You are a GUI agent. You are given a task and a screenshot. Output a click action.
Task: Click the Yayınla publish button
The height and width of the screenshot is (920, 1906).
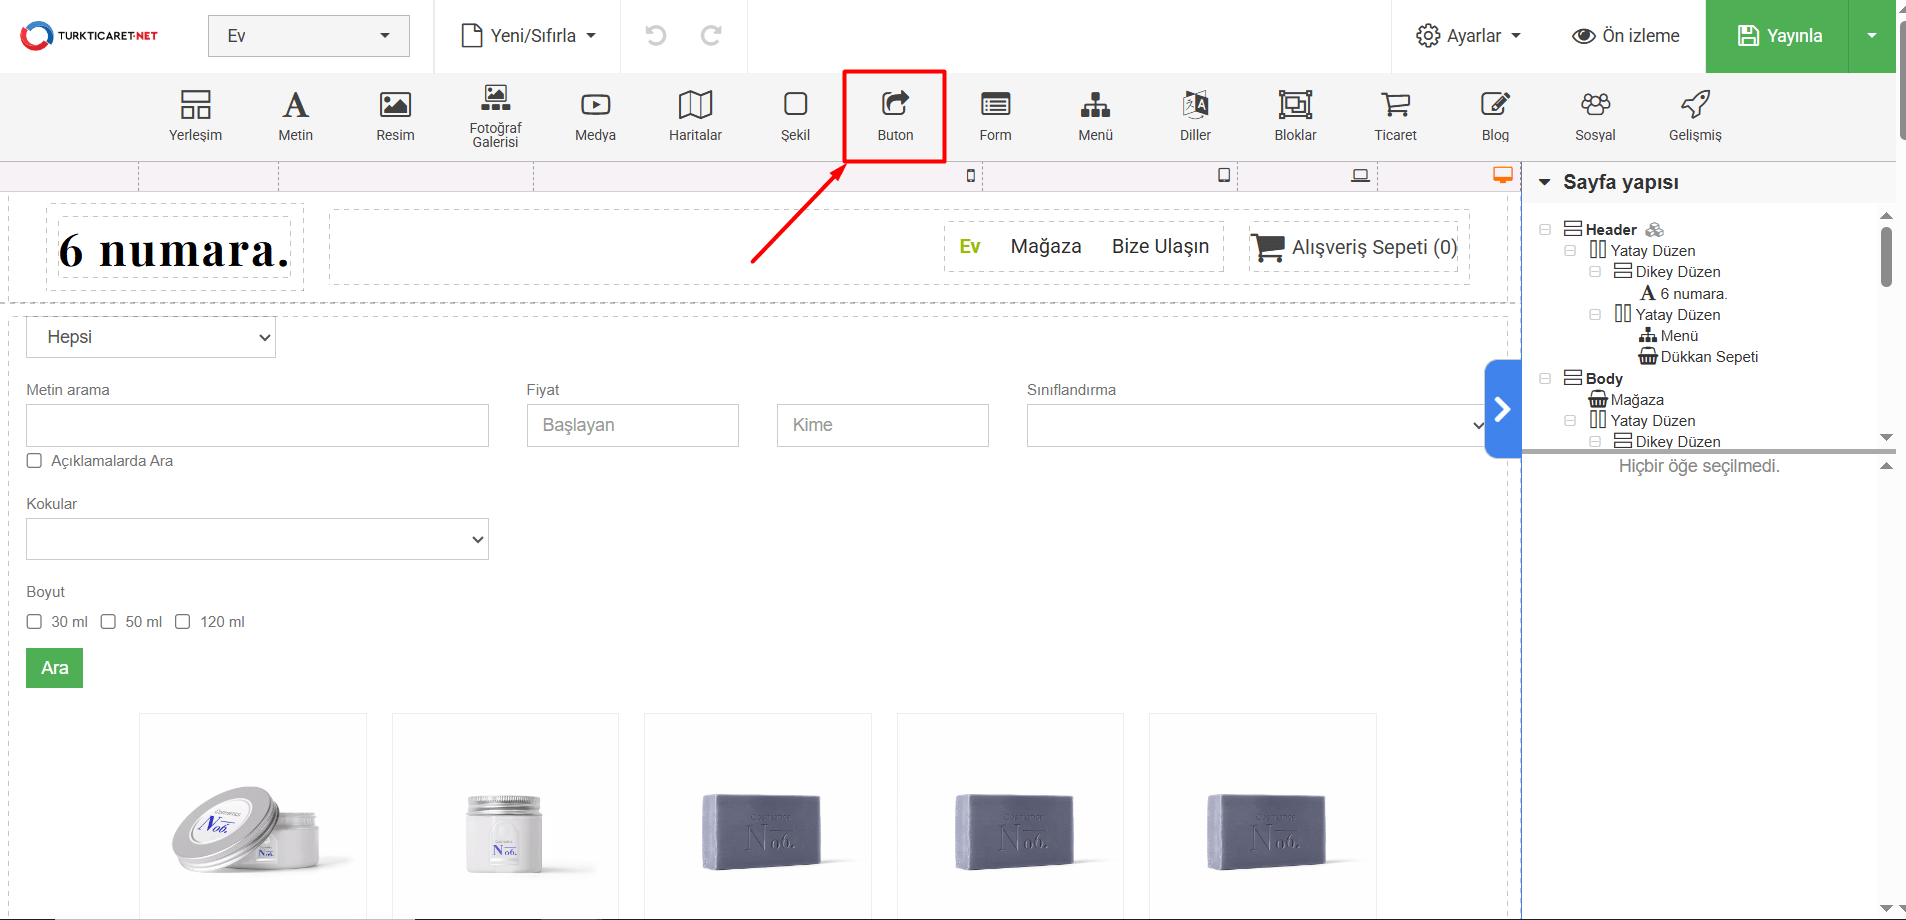[x=1778, y=36]
